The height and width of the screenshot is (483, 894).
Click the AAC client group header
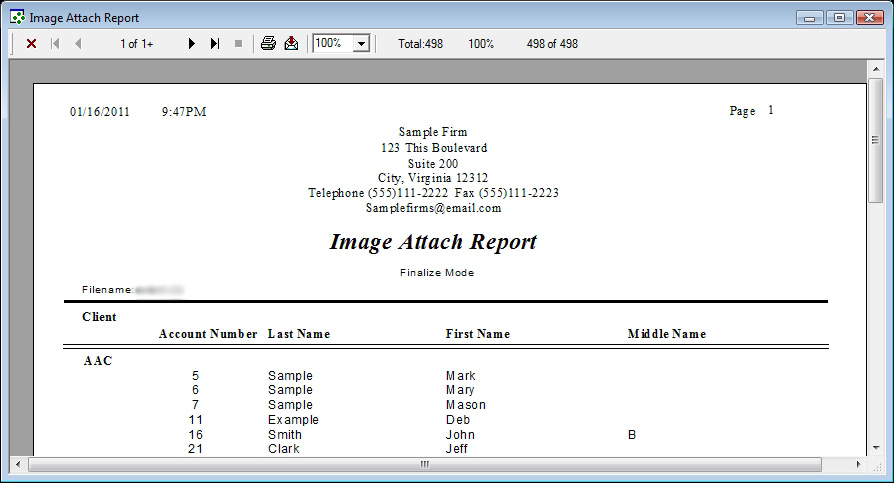(x=98, y=361)
